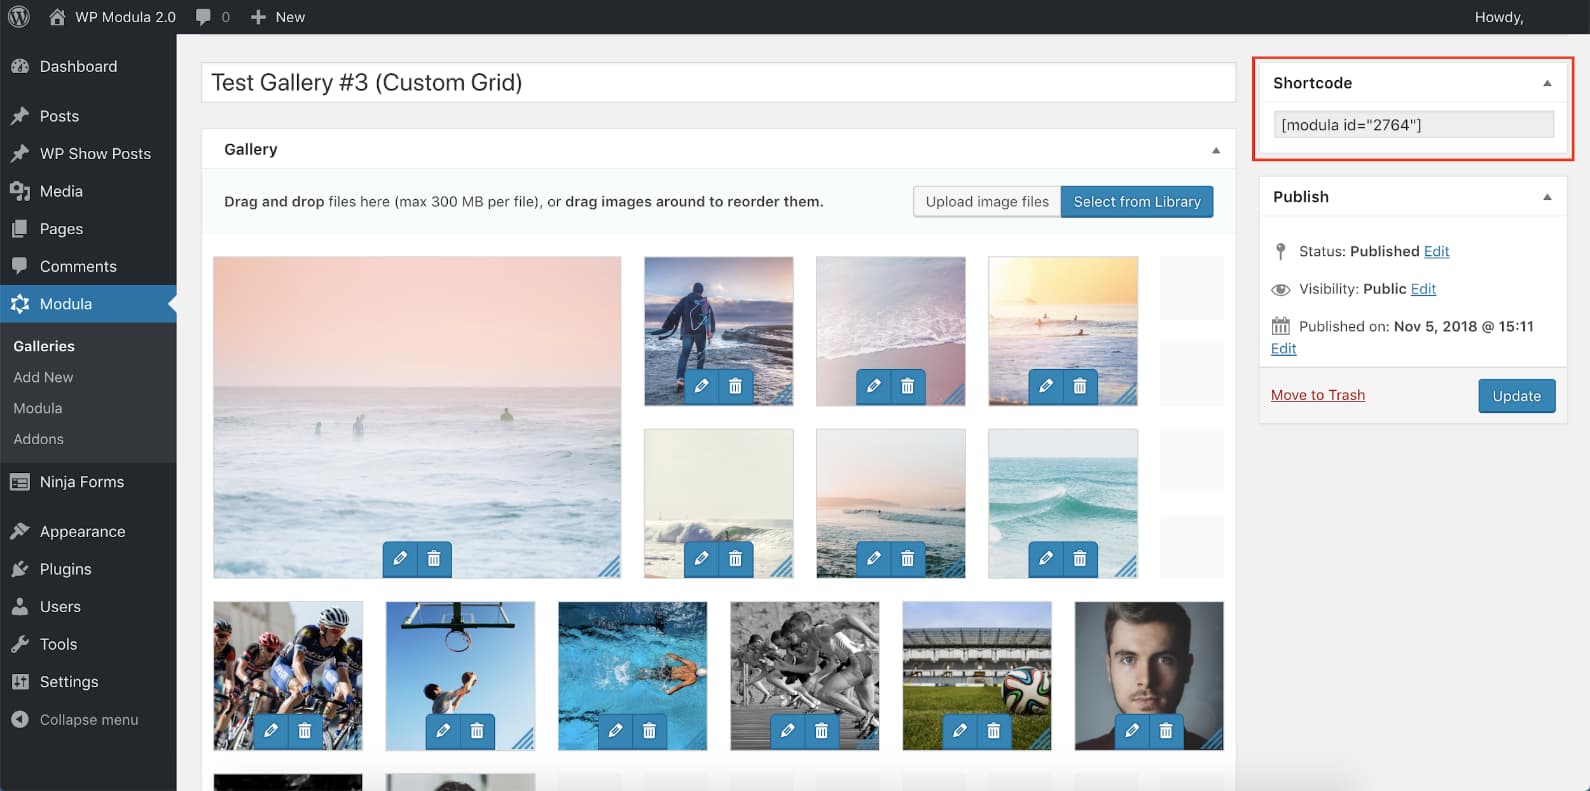
Task: Edit the pink foamy shoreline image
Action: pyautogui.click(x=873, y=386)
